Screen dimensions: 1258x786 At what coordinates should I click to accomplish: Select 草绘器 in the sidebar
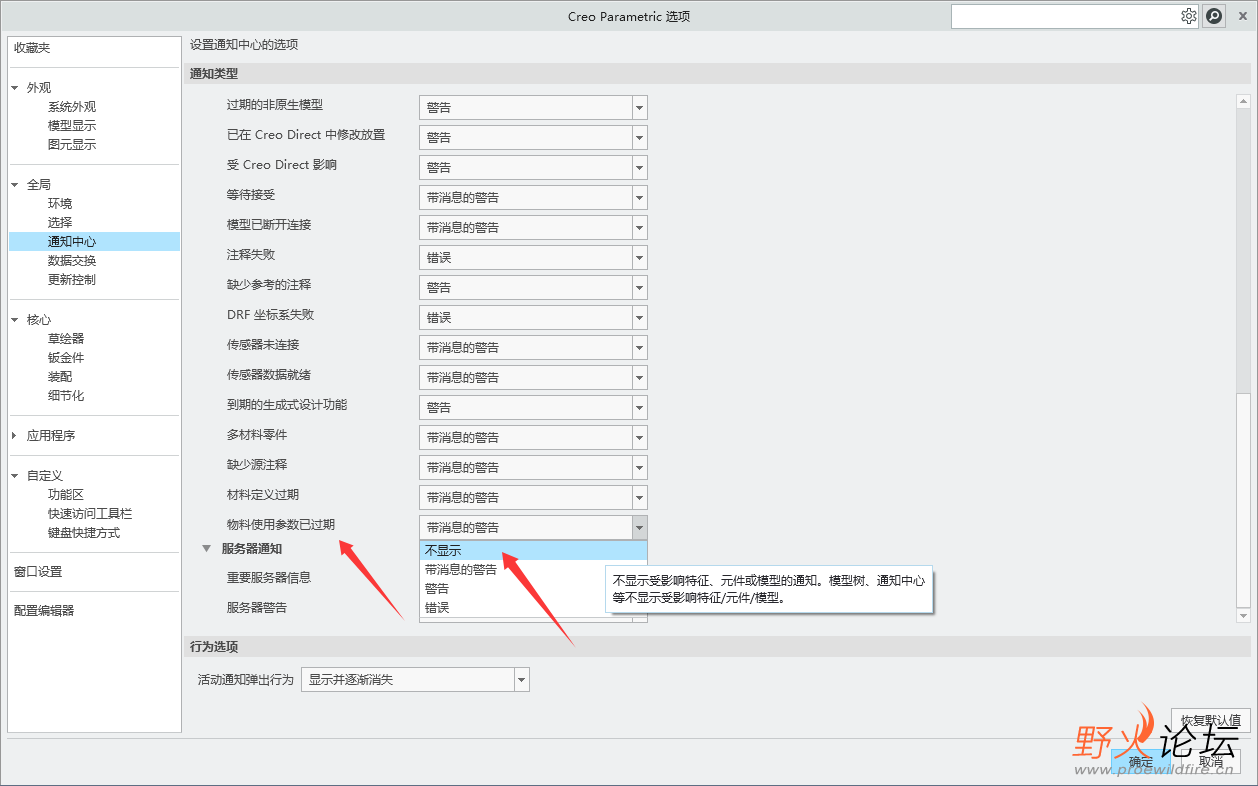[66, 339]
